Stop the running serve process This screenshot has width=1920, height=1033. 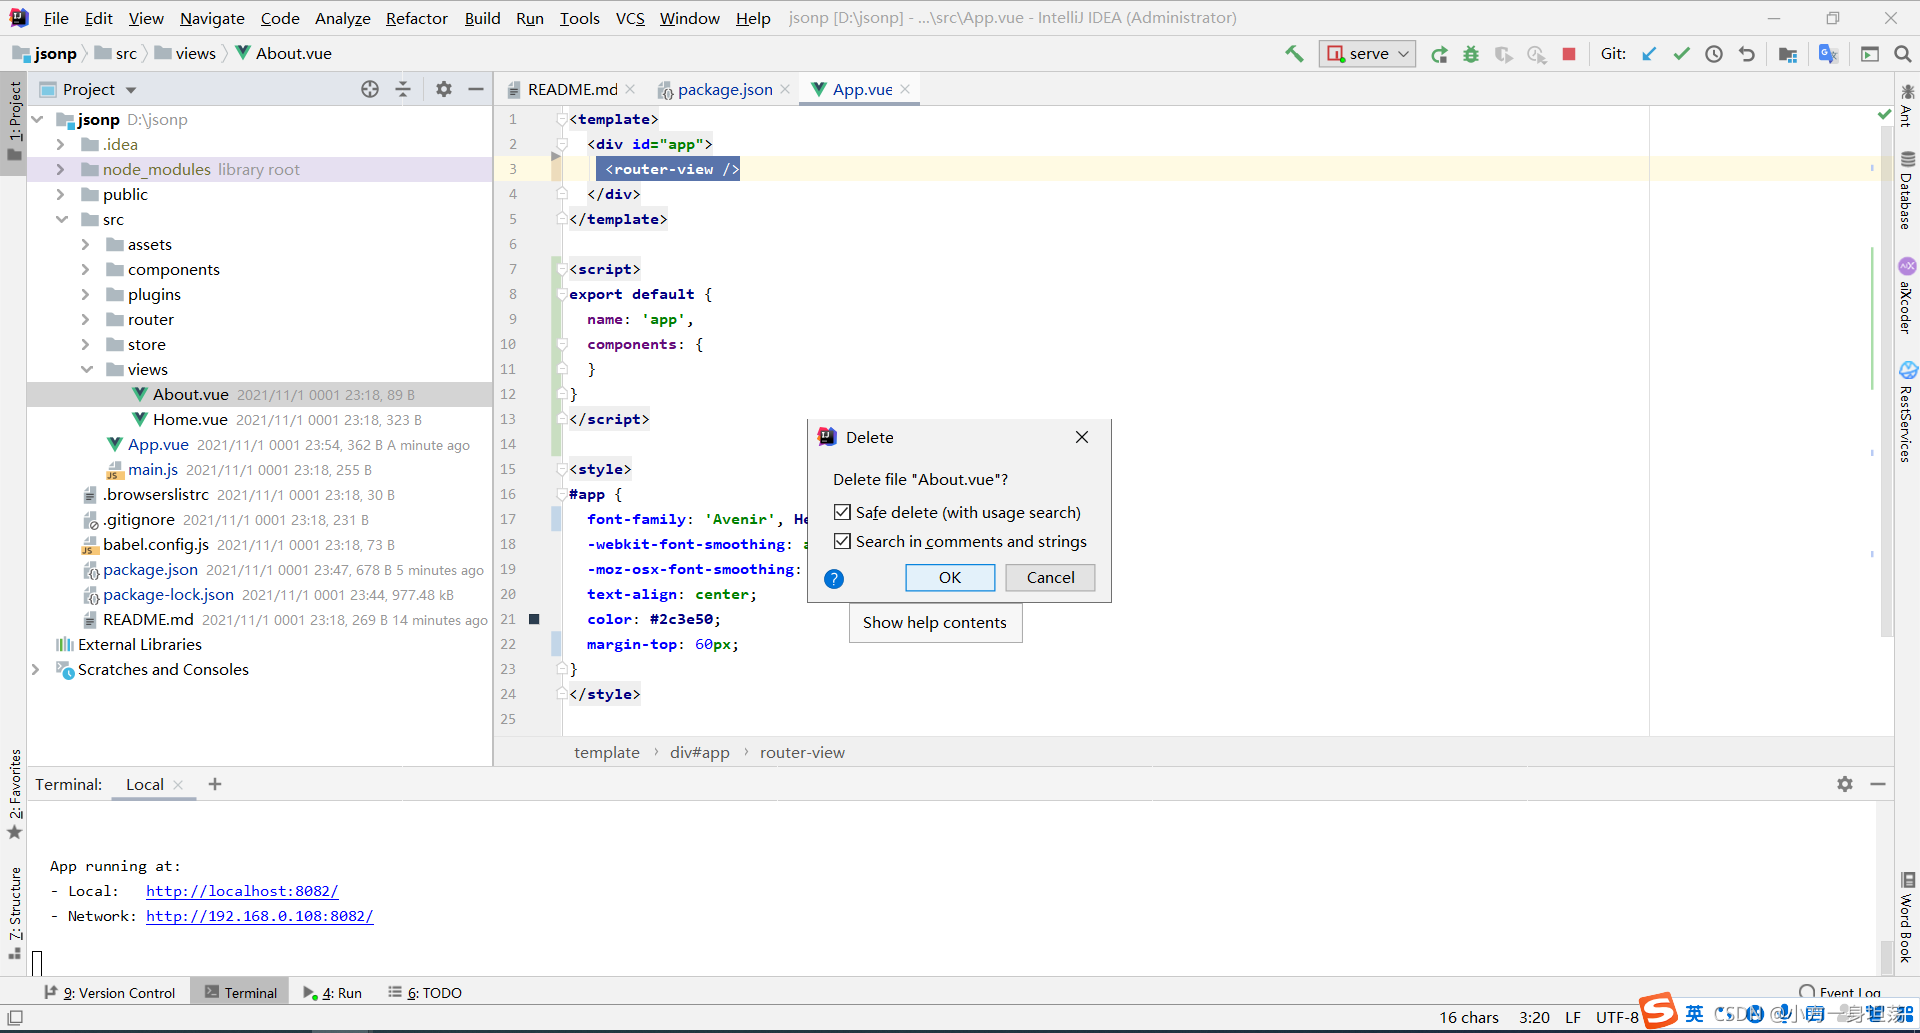coord(1569,54)
